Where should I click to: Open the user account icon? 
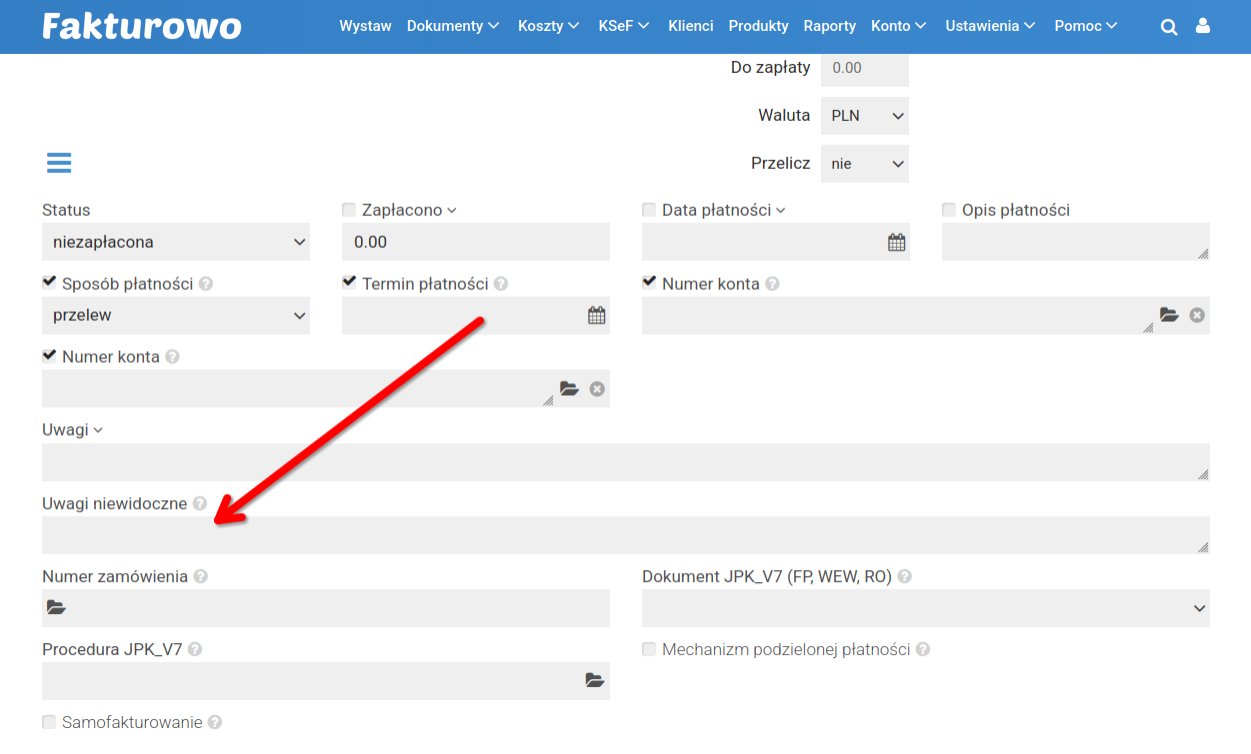(x=1202, y=26)
